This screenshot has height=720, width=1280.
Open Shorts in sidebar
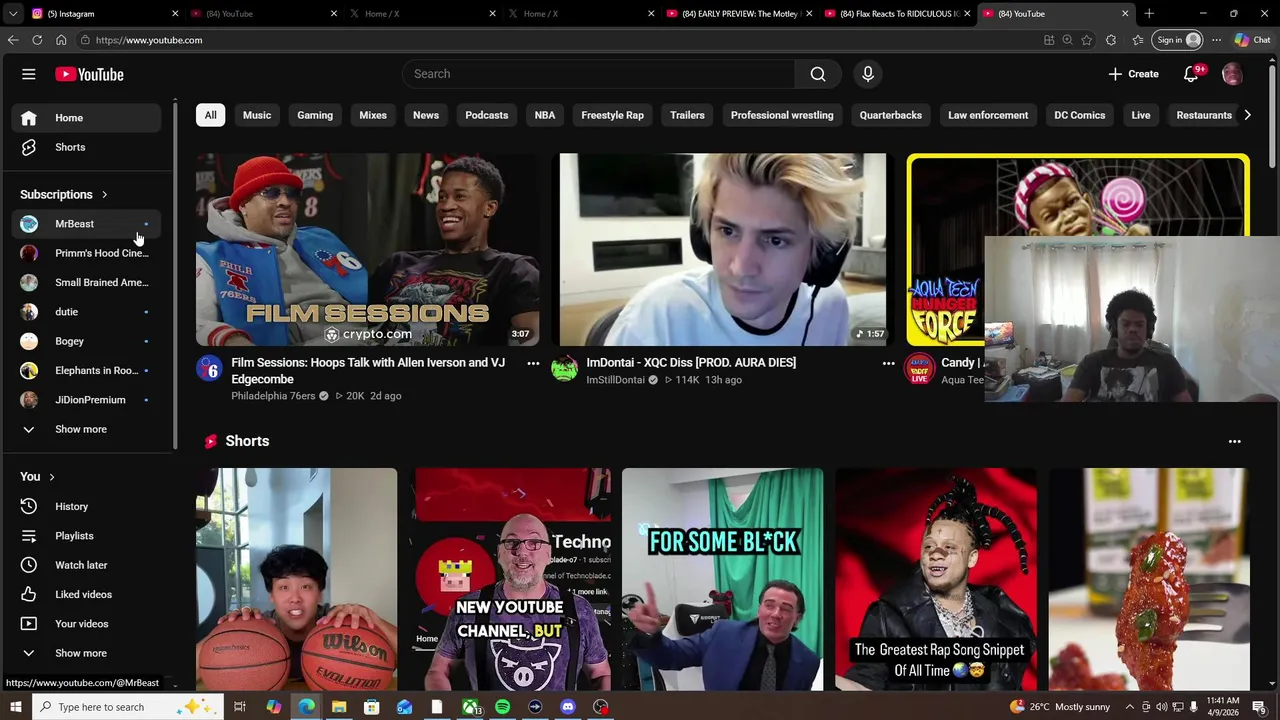[x=86, y=147]
